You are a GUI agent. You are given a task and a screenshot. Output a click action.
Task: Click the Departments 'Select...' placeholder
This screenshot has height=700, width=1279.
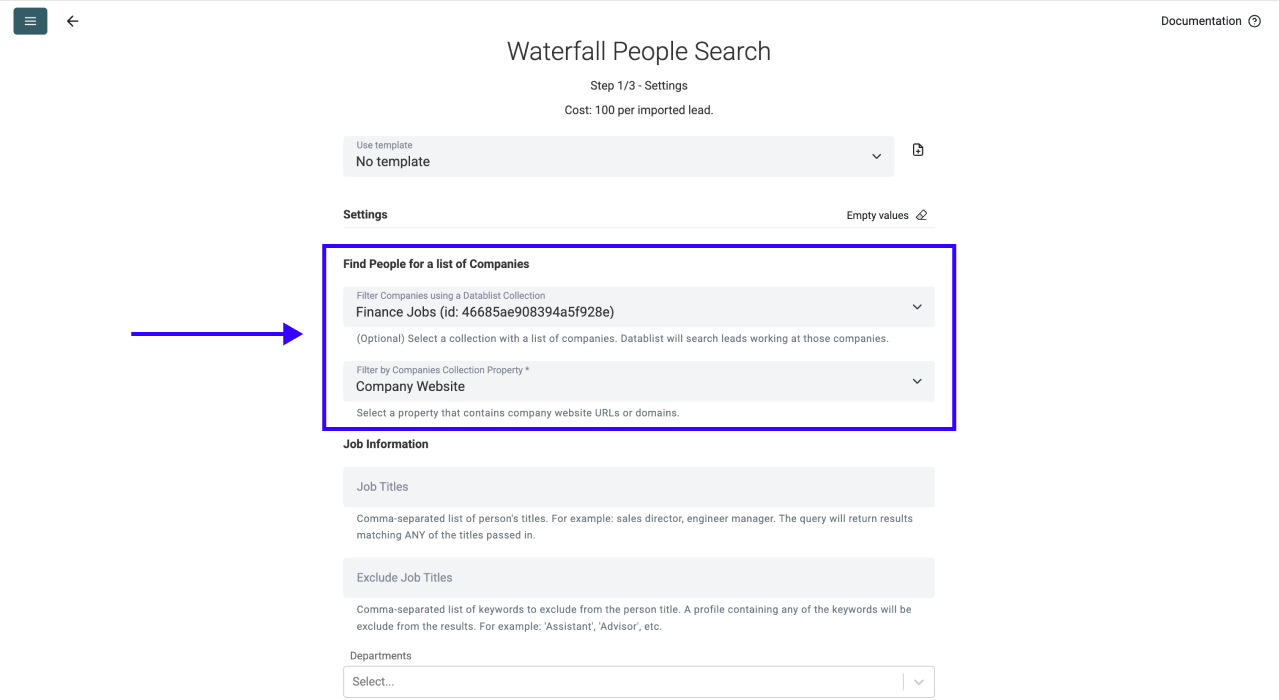click(x=374, y=682)
